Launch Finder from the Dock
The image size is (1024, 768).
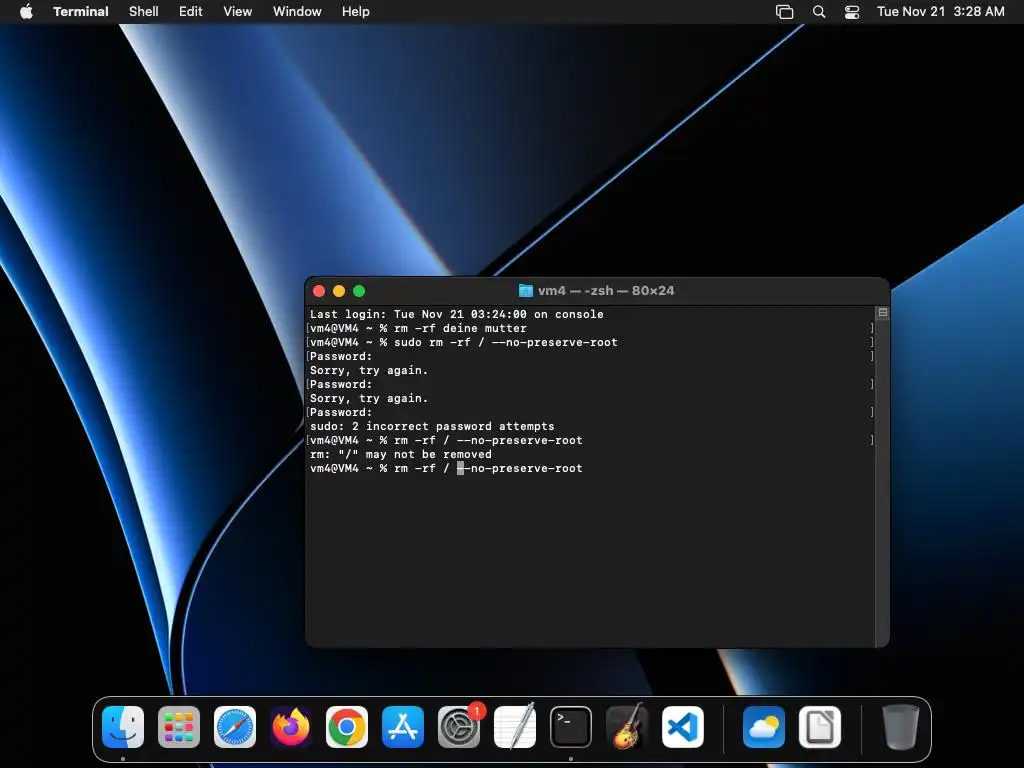123,727
